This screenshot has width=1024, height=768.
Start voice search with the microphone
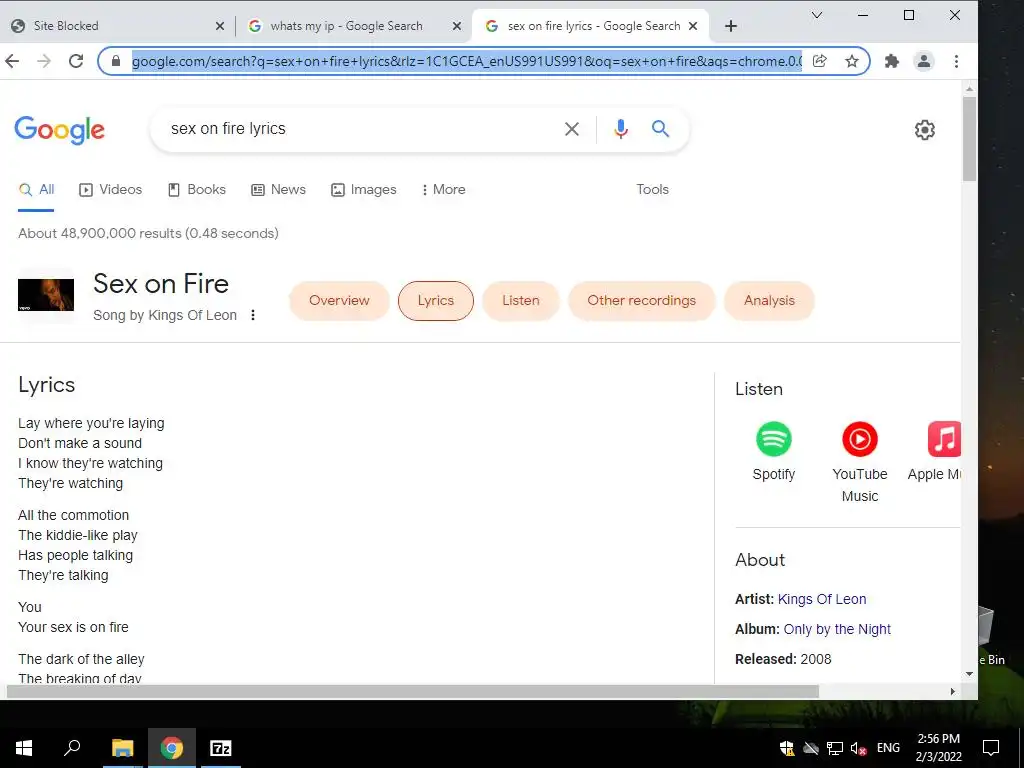(620, 129)
